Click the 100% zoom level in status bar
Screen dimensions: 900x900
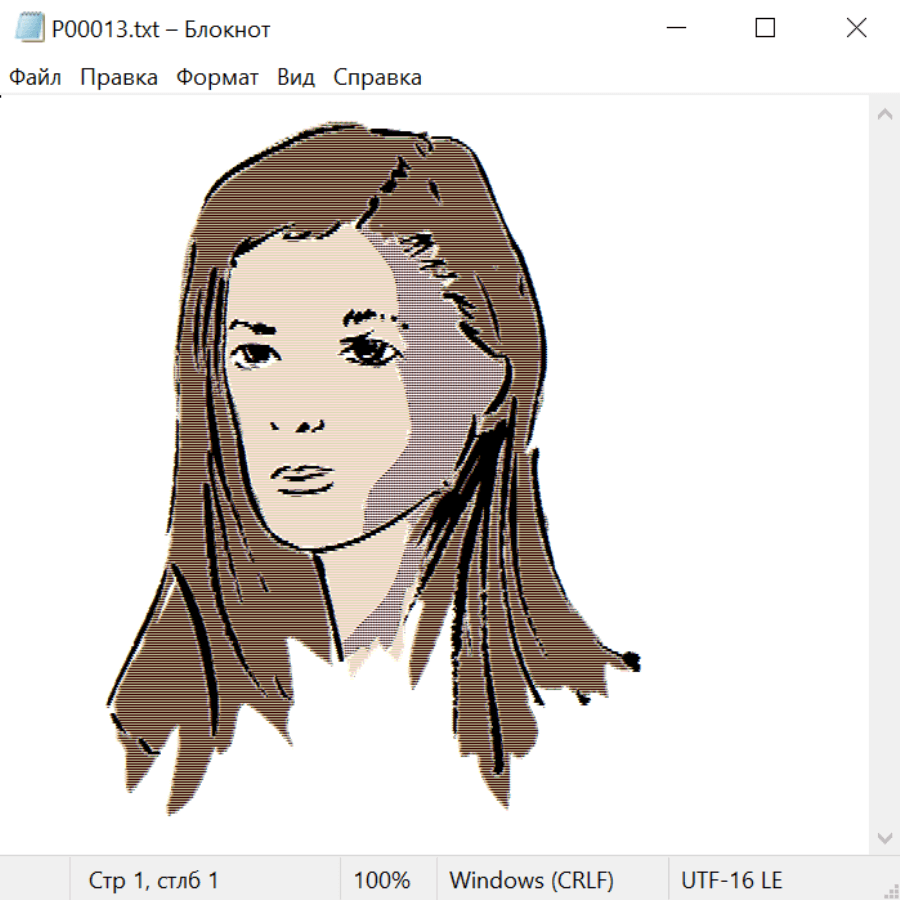[382, 880]
